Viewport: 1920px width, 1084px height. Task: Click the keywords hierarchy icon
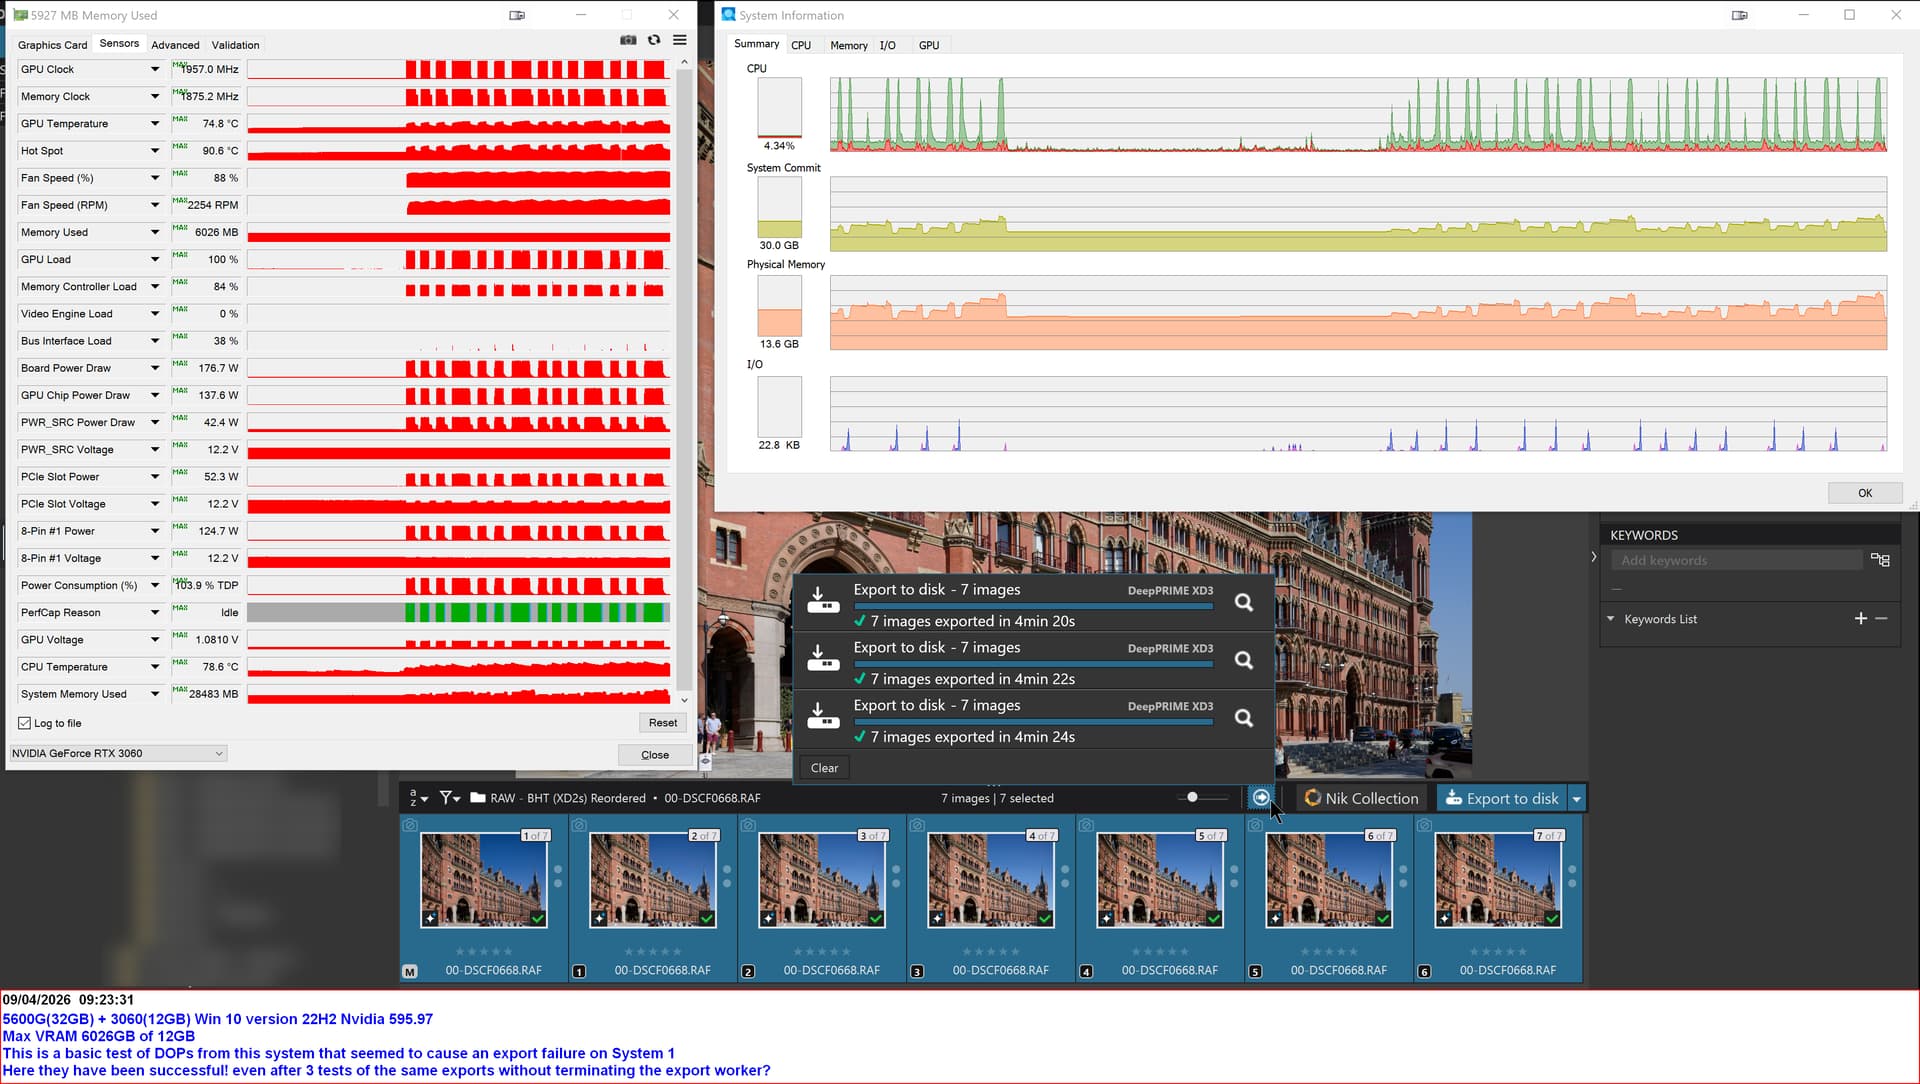[1880, 560]
